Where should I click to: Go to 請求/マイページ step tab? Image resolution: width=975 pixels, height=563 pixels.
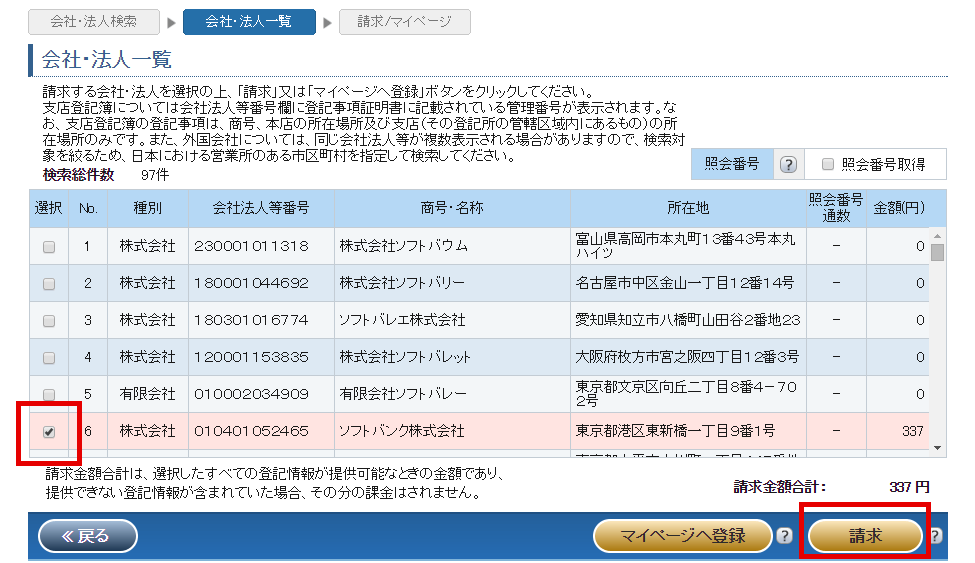pos(405,22)
